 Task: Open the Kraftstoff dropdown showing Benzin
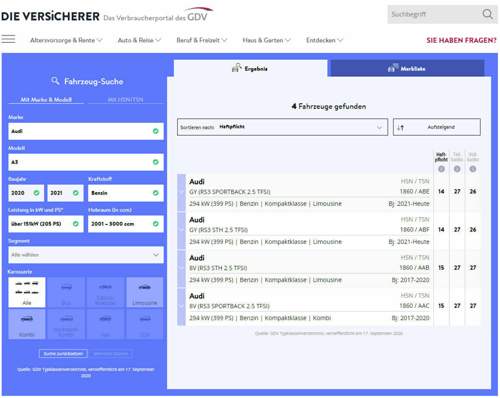pos(126,193)
